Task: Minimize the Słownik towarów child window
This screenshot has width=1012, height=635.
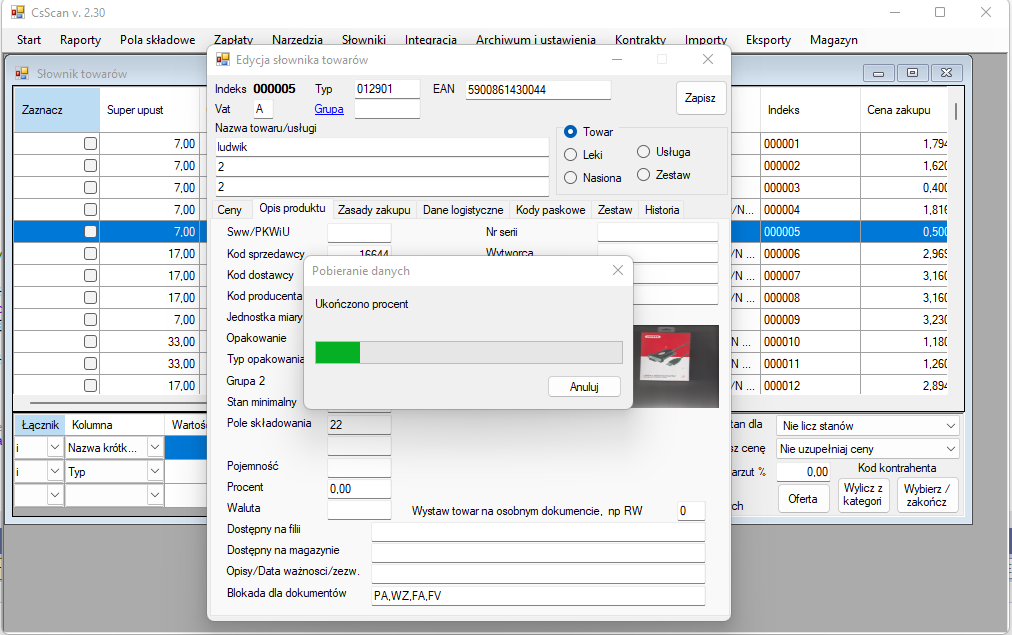Action: pos(878,73)
